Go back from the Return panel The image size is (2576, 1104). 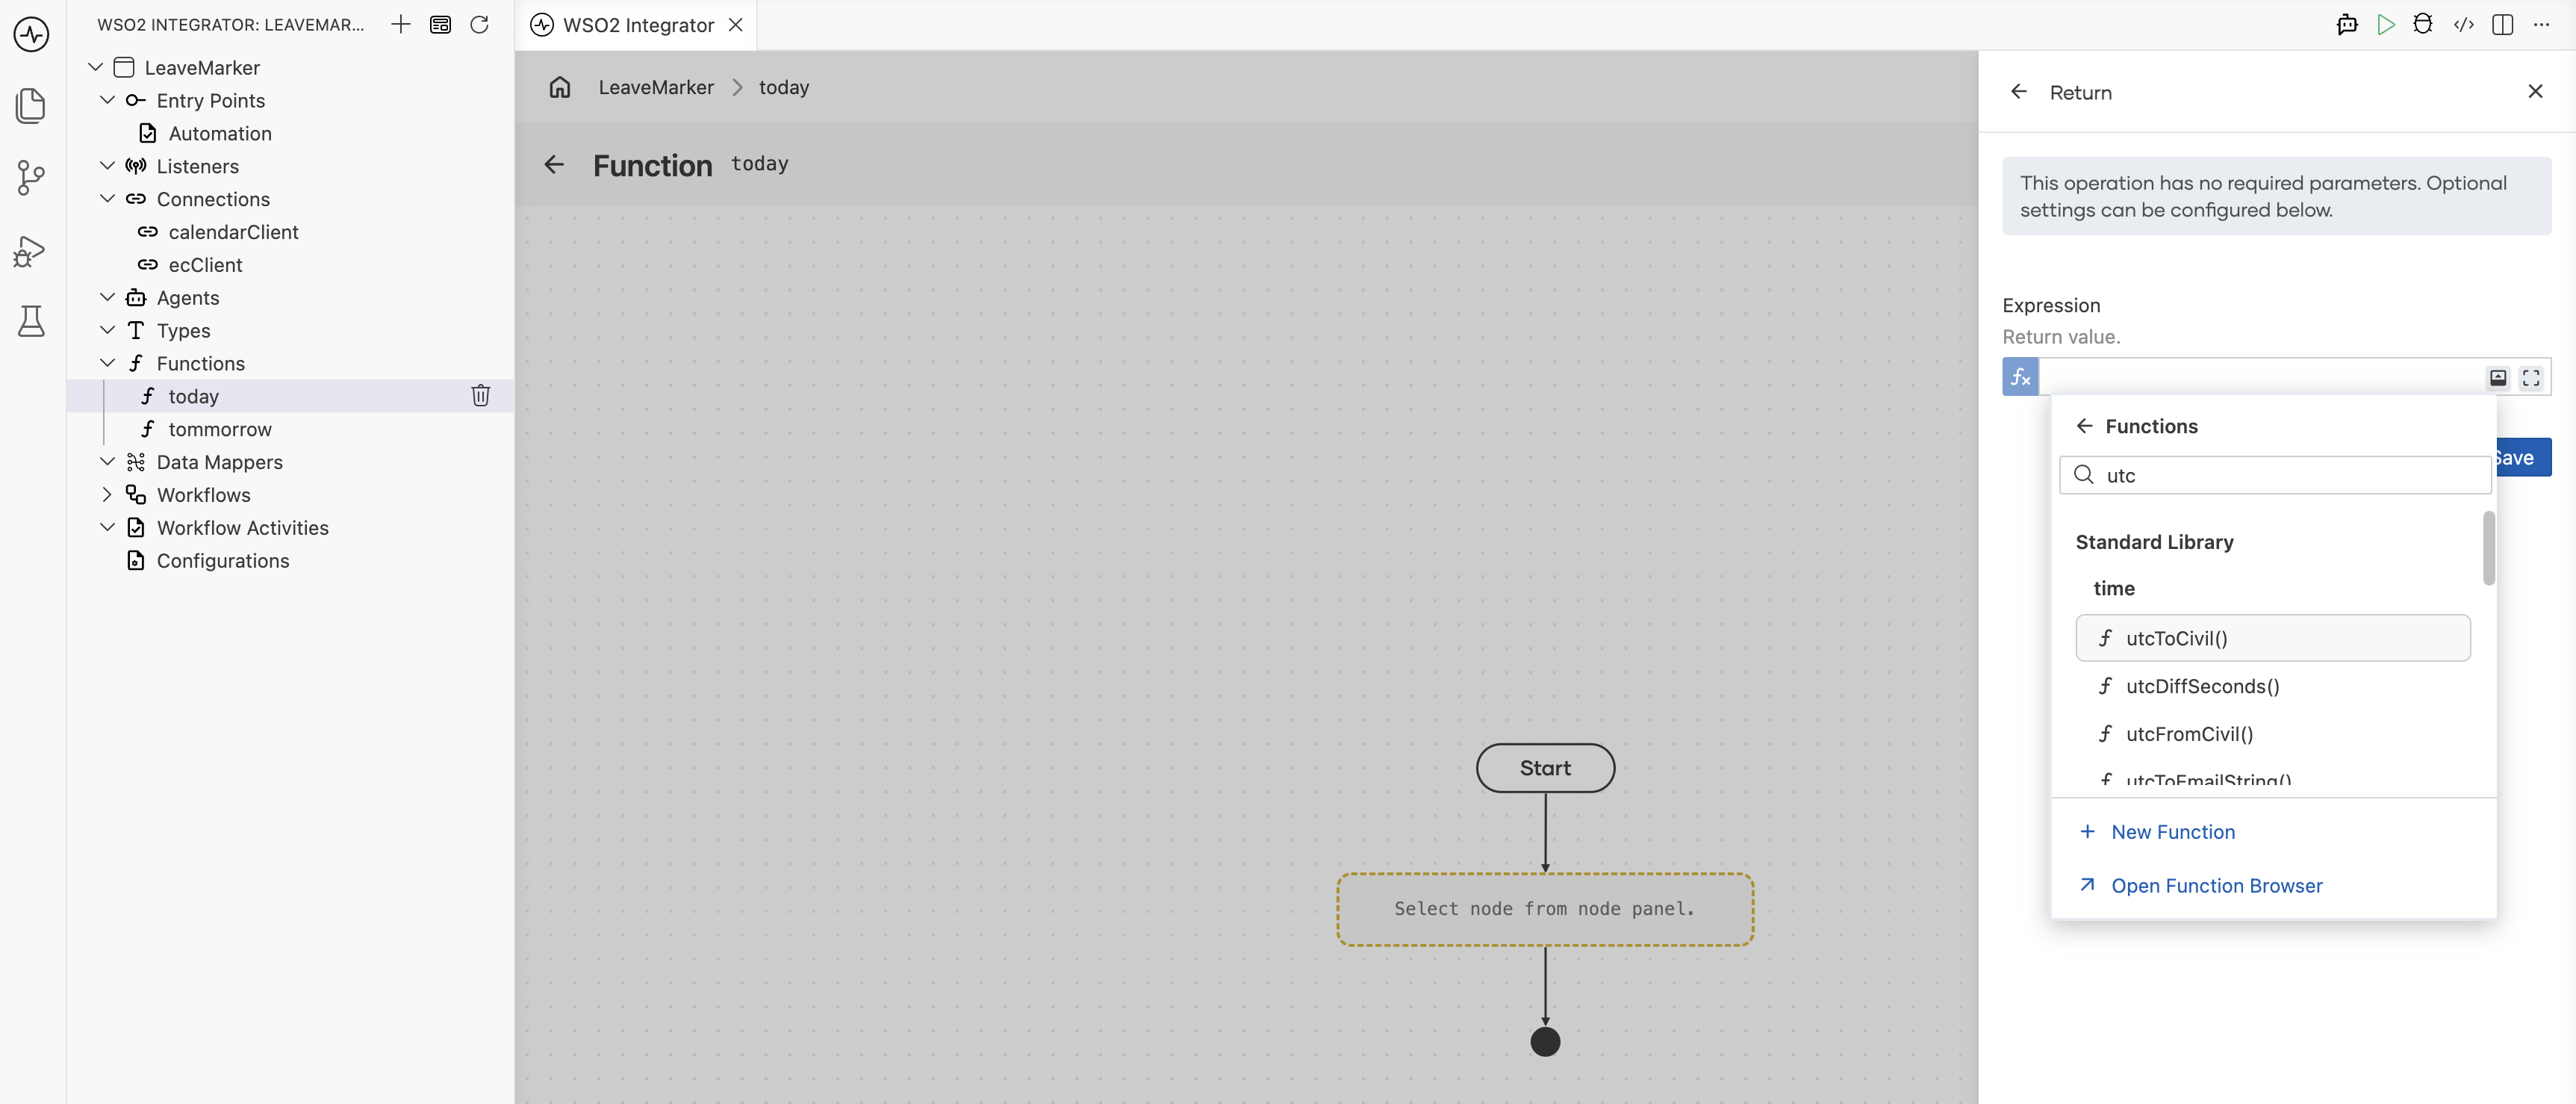(x=2018, y=92)
